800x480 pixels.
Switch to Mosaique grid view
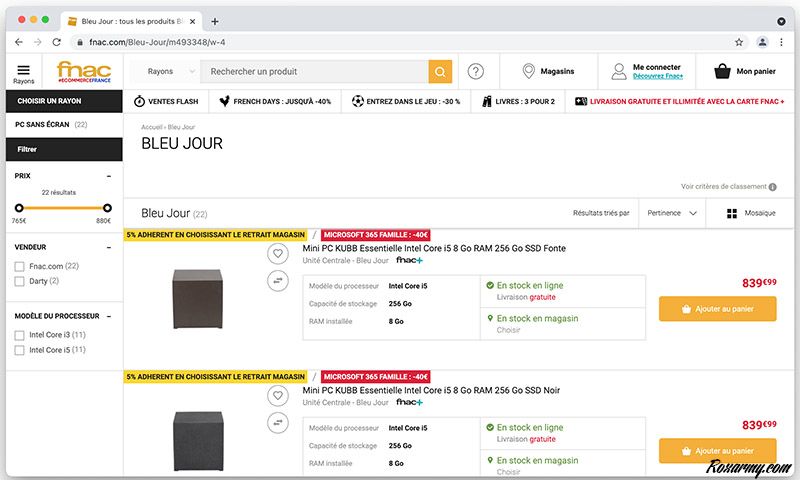(732, 213)
